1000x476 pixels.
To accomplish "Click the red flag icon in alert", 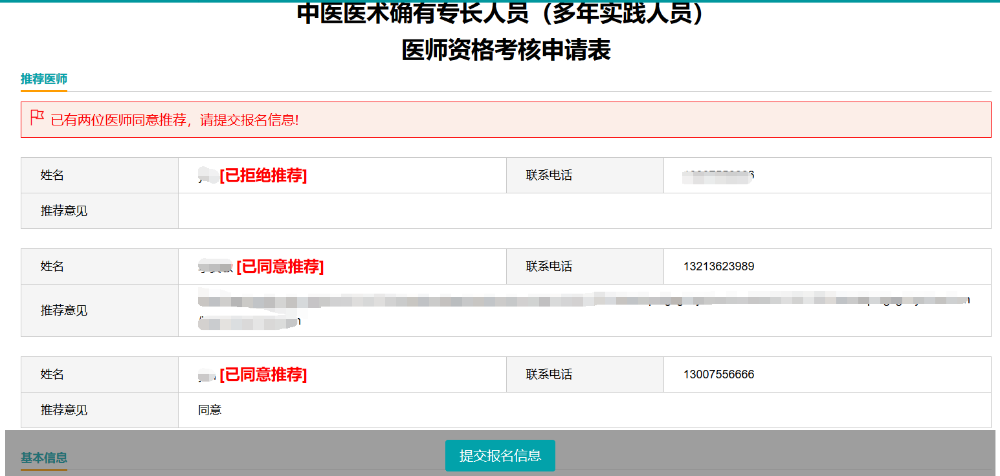I will [37, 118].
